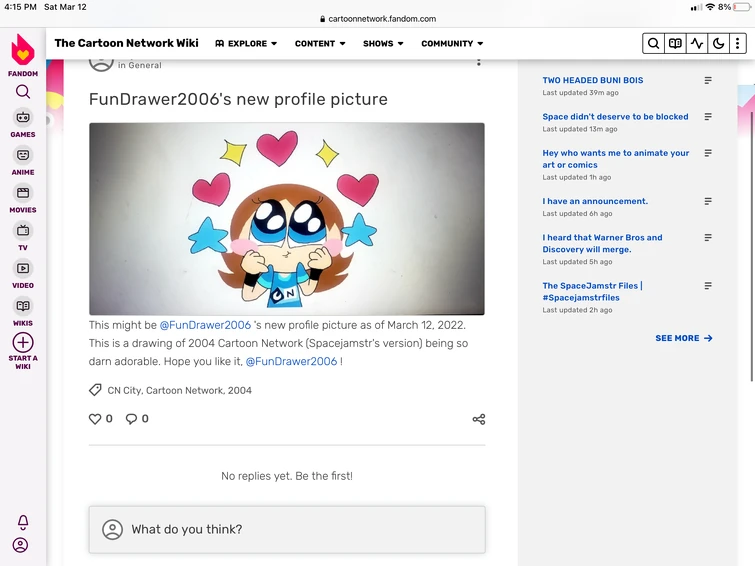
Task: Open the TWO HEADED BUNI BOIS post
Action: 593,80
